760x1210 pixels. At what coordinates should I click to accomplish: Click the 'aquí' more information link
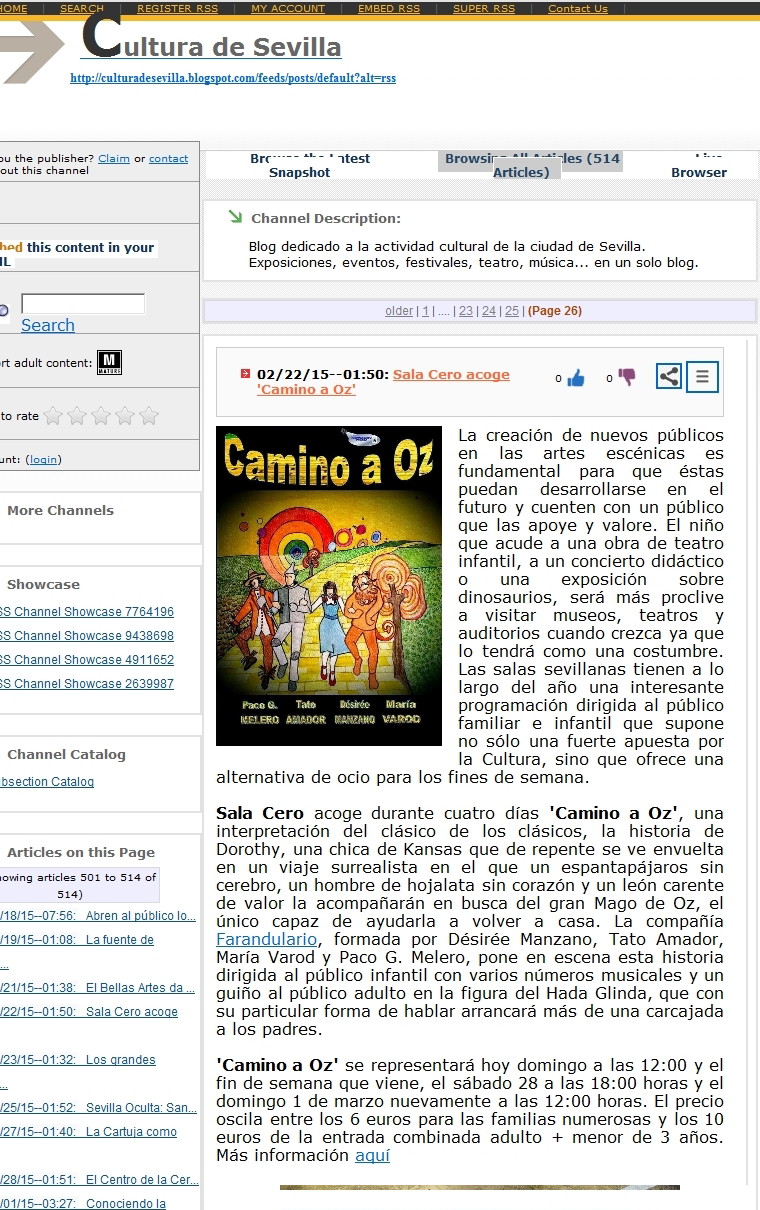point(372,1155)
